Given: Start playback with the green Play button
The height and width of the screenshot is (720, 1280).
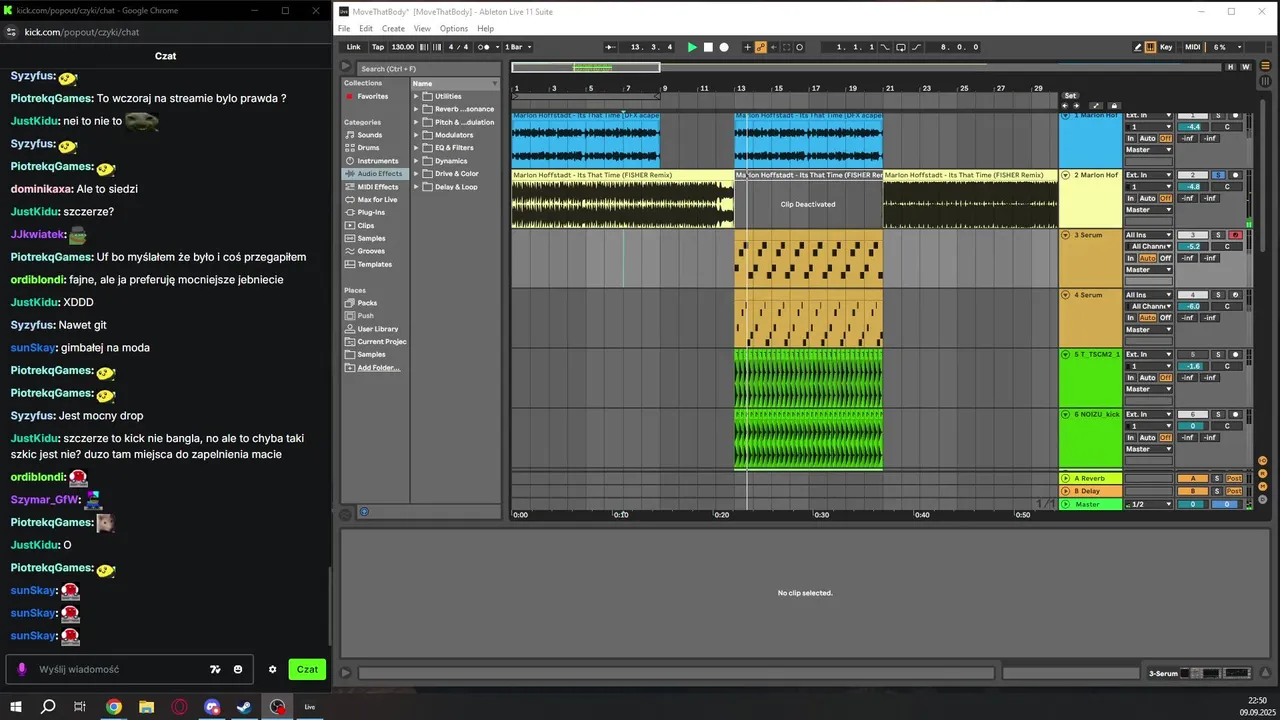Looking at the screenshot, I should pyautogui.click(x=692, y=47).
